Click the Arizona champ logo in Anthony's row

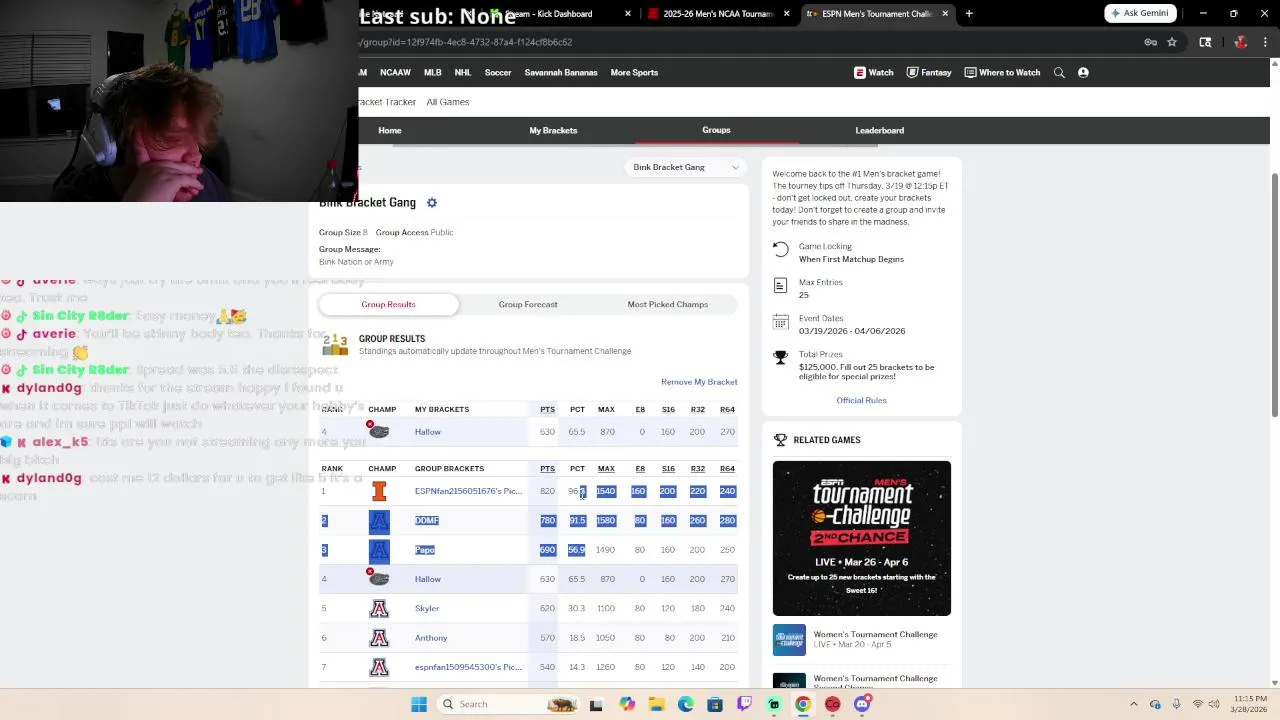379,638
